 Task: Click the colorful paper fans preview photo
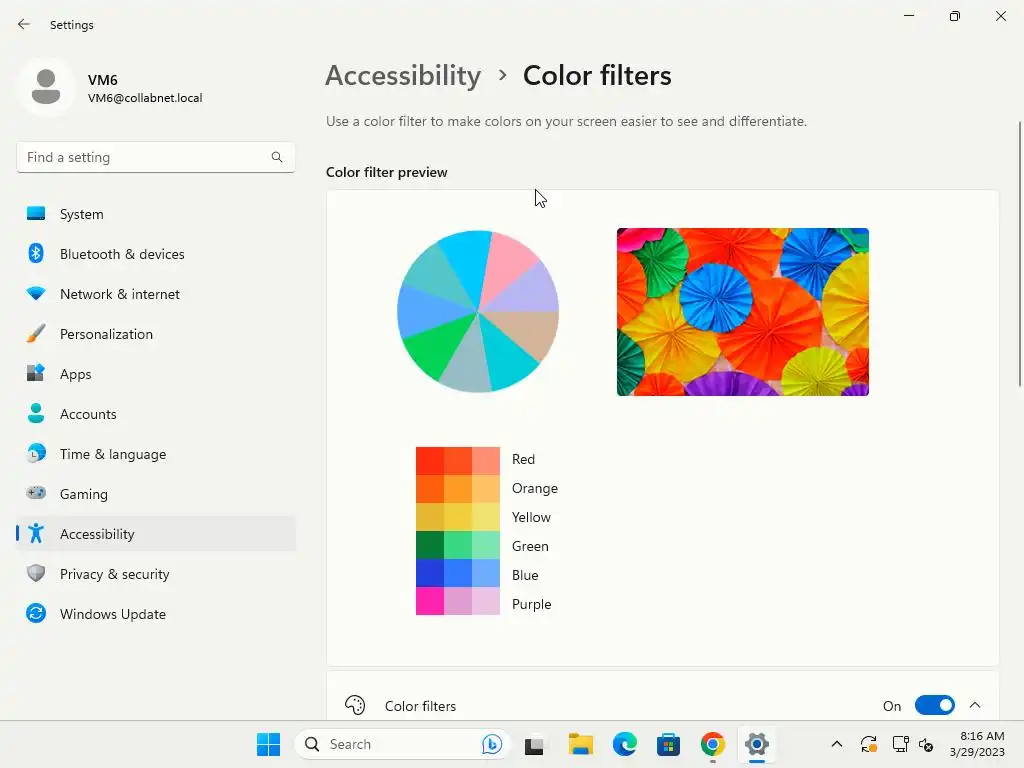click(743, 312)
